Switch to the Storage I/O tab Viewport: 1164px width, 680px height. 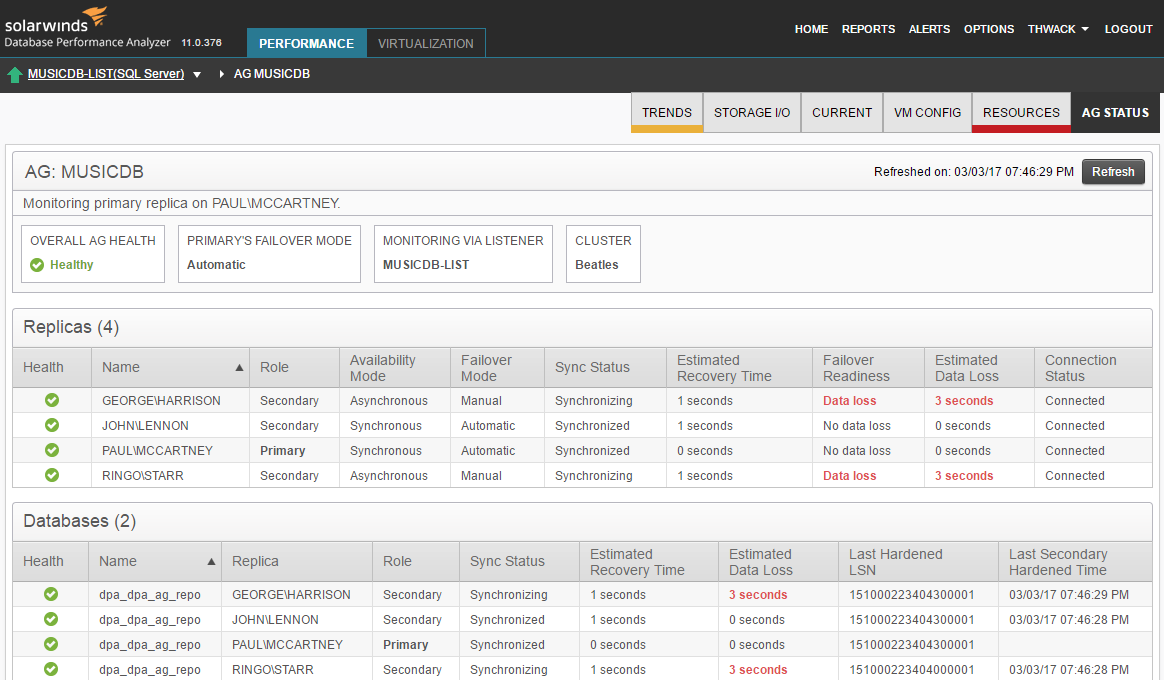pos(752,113)
